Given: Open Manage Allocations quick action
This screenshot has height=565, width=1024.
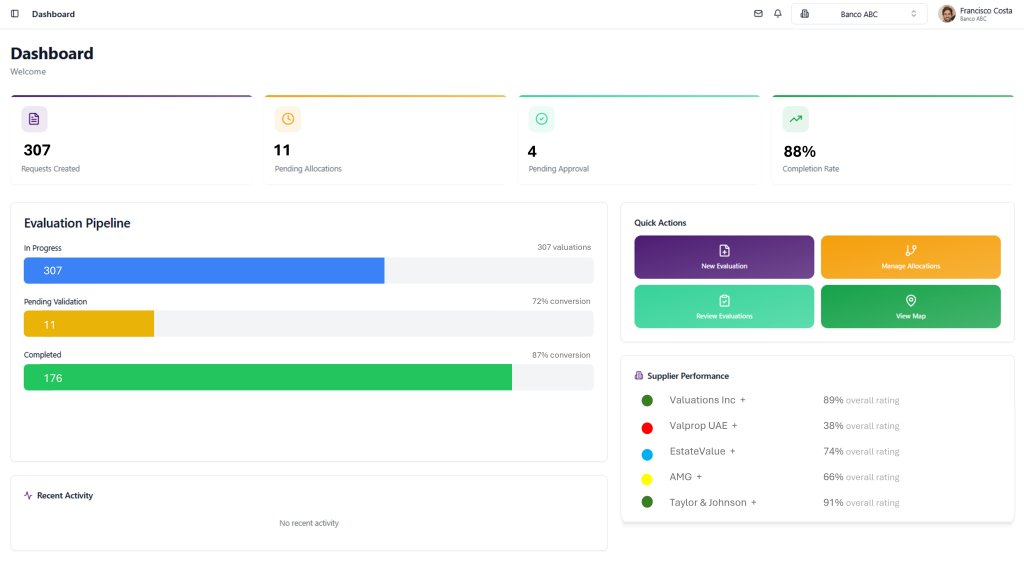Looking at the screenshot, I should pos(910,257).
